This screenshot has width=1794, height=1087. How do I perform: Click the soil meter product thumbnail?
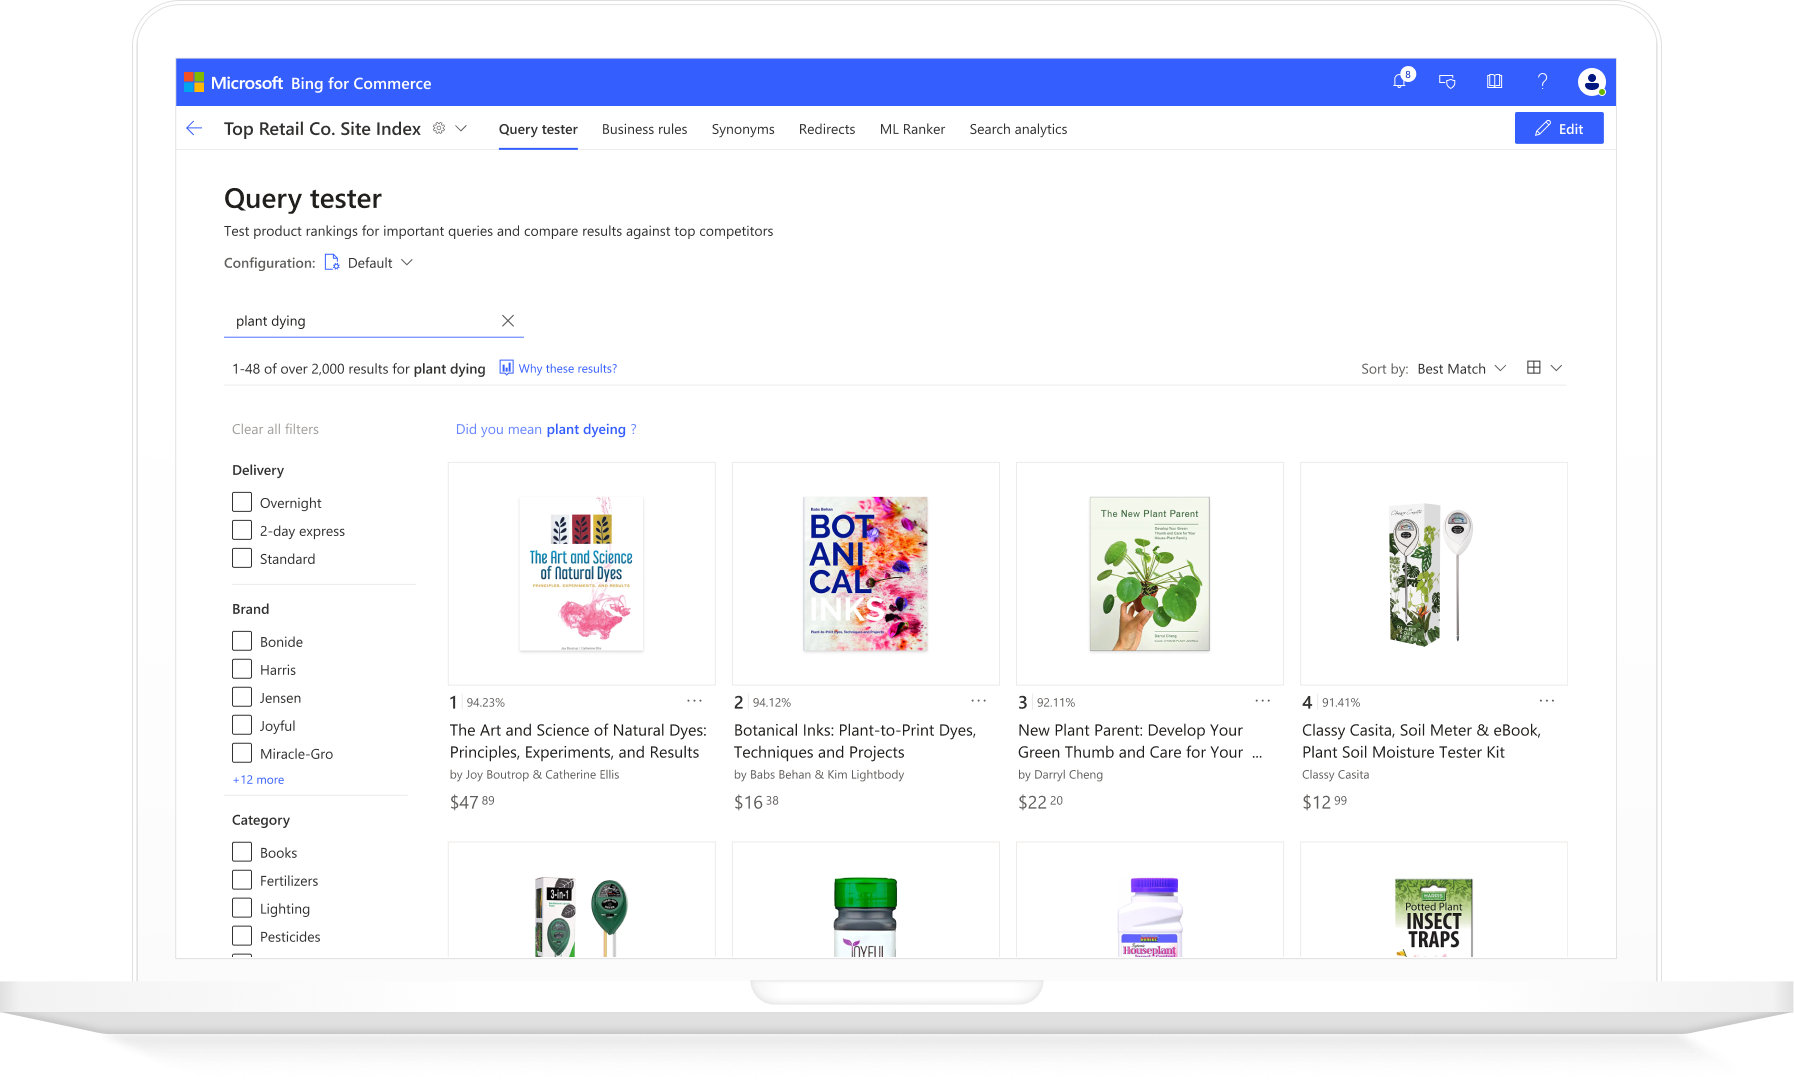click(1431, 574)
